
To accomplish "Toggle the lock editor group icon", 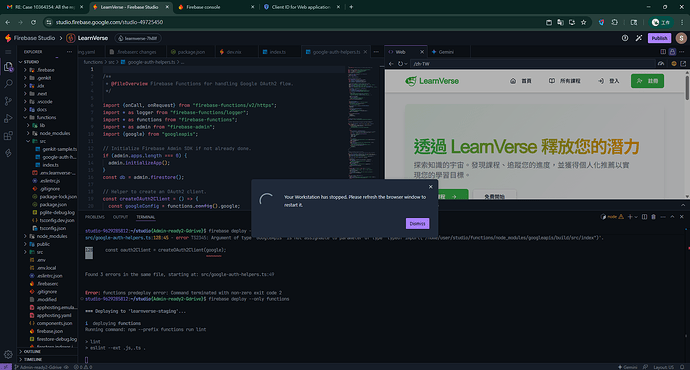I will pos(672,52).
